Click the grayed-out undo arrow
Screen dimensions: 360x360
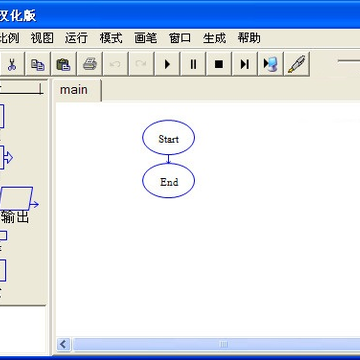(x=115, y=64)
